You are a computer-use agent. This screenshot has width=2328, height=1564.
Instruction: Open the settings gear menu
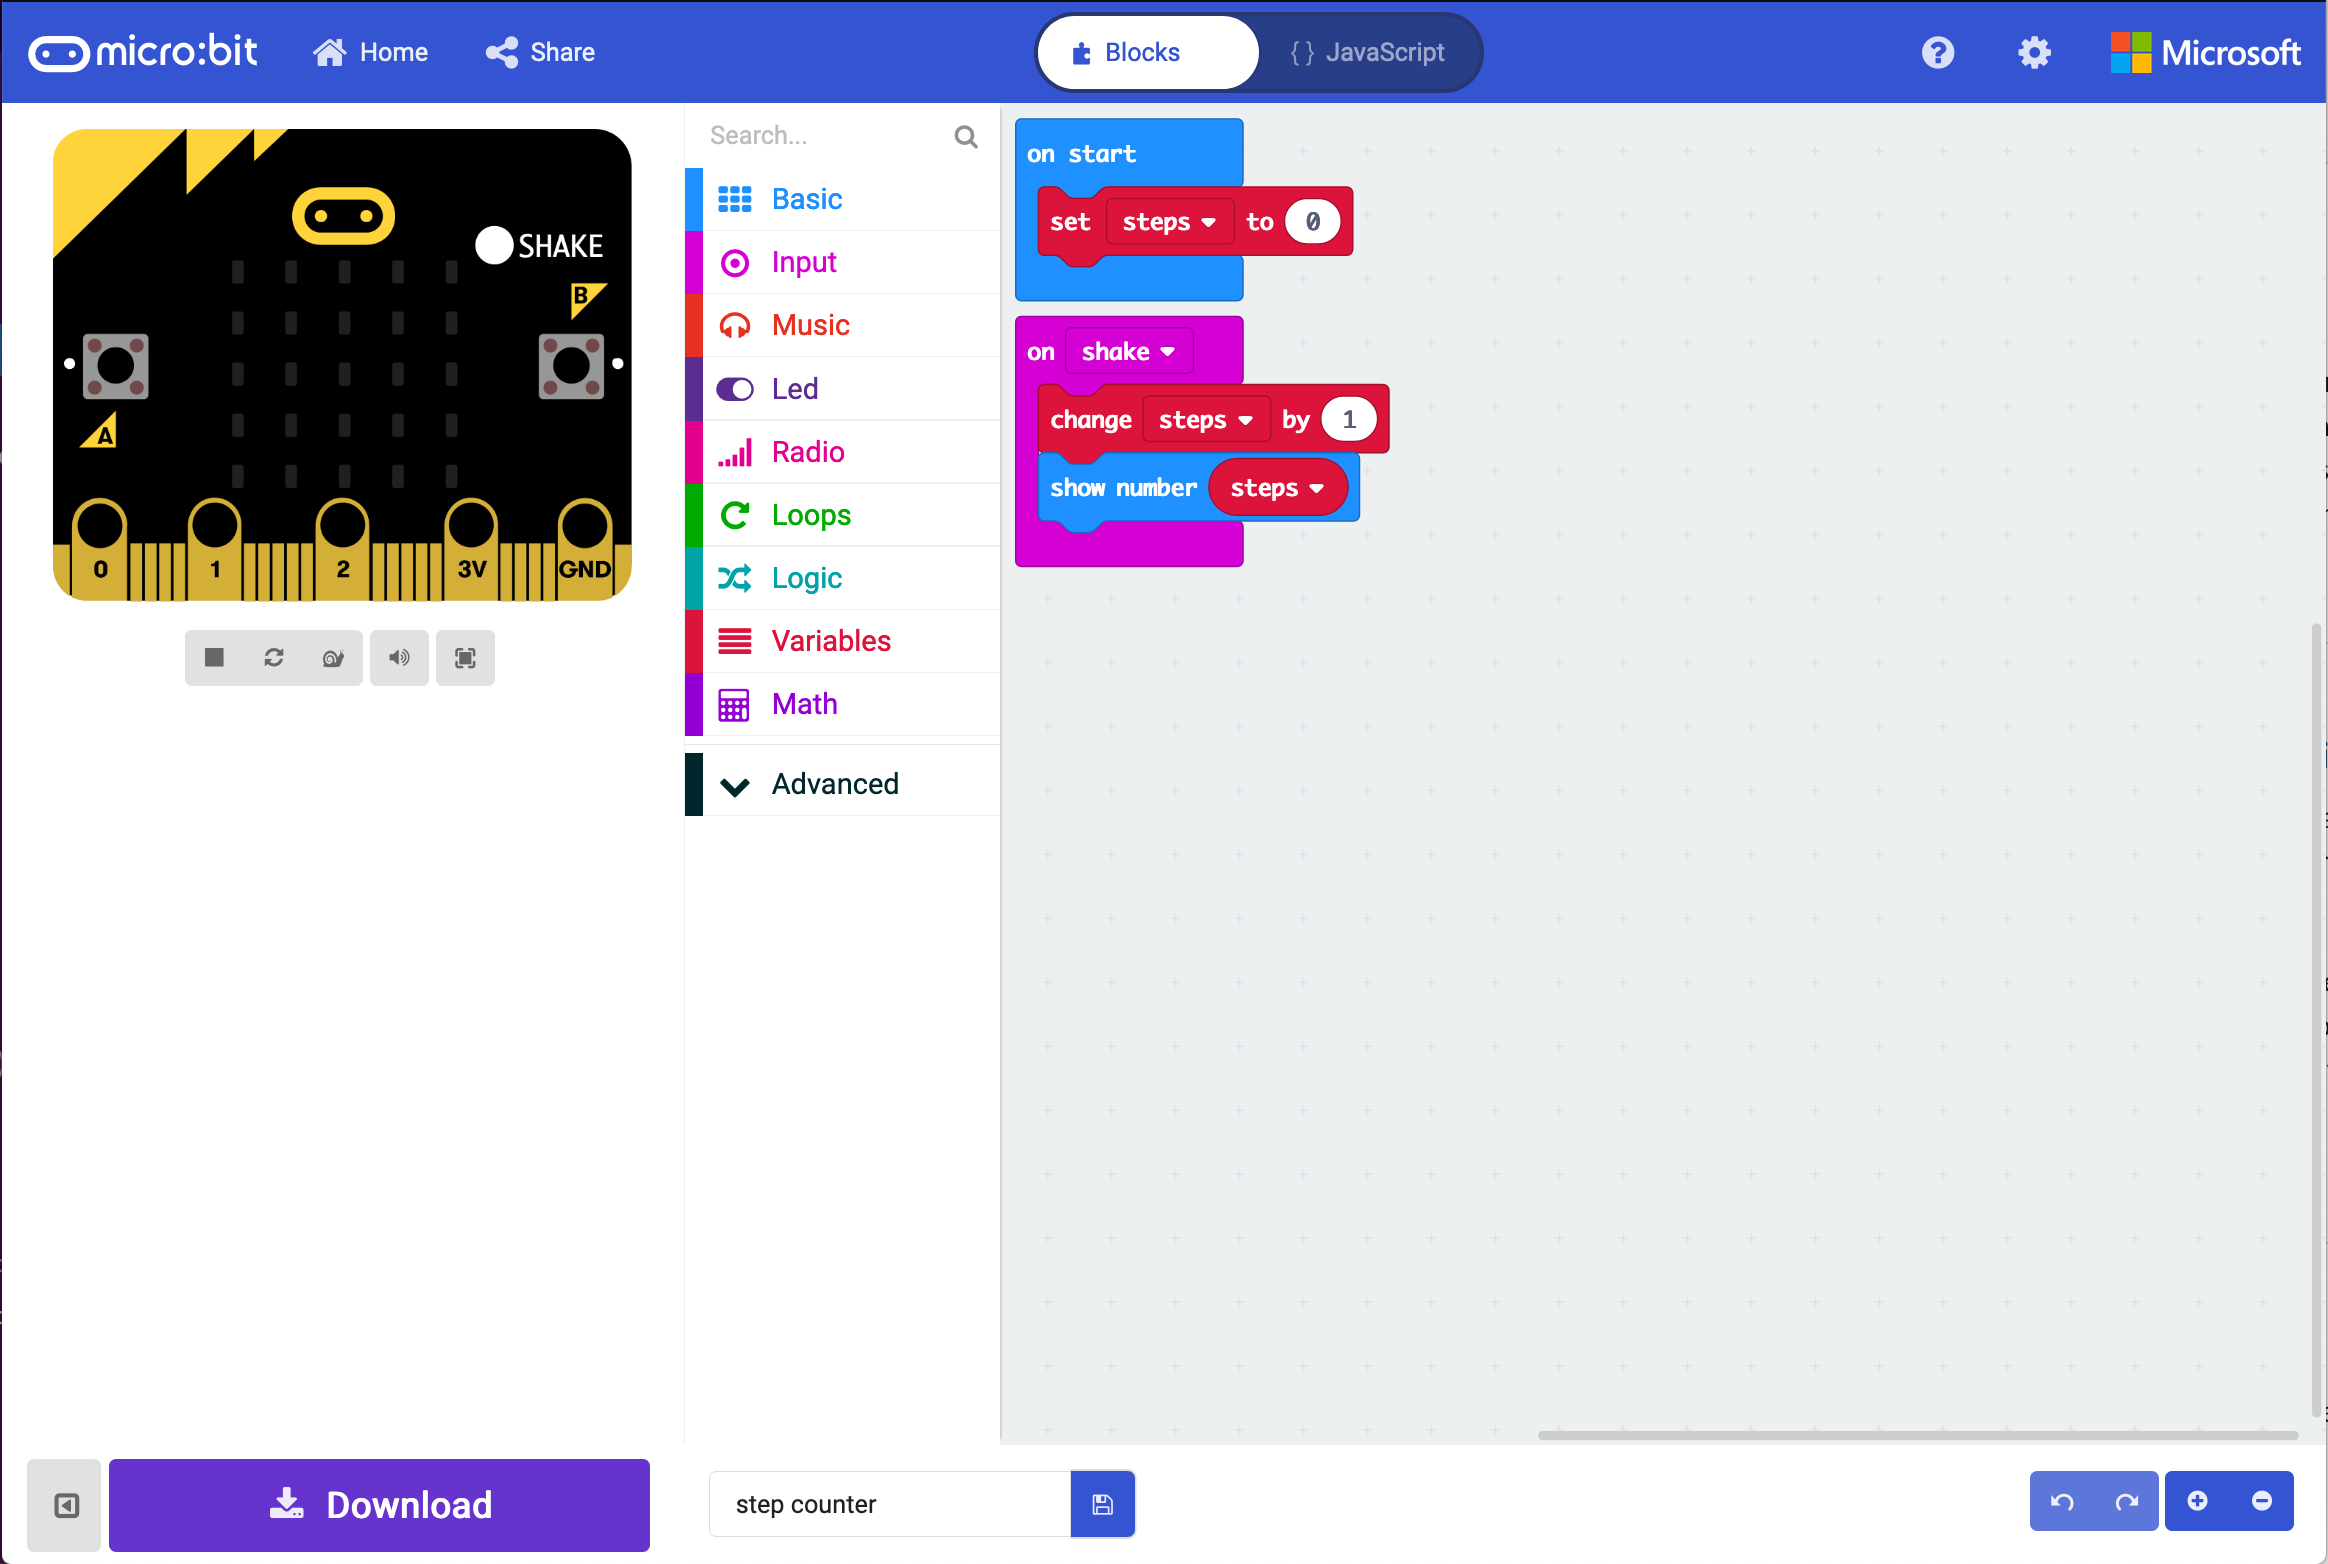pos(2034,52)
